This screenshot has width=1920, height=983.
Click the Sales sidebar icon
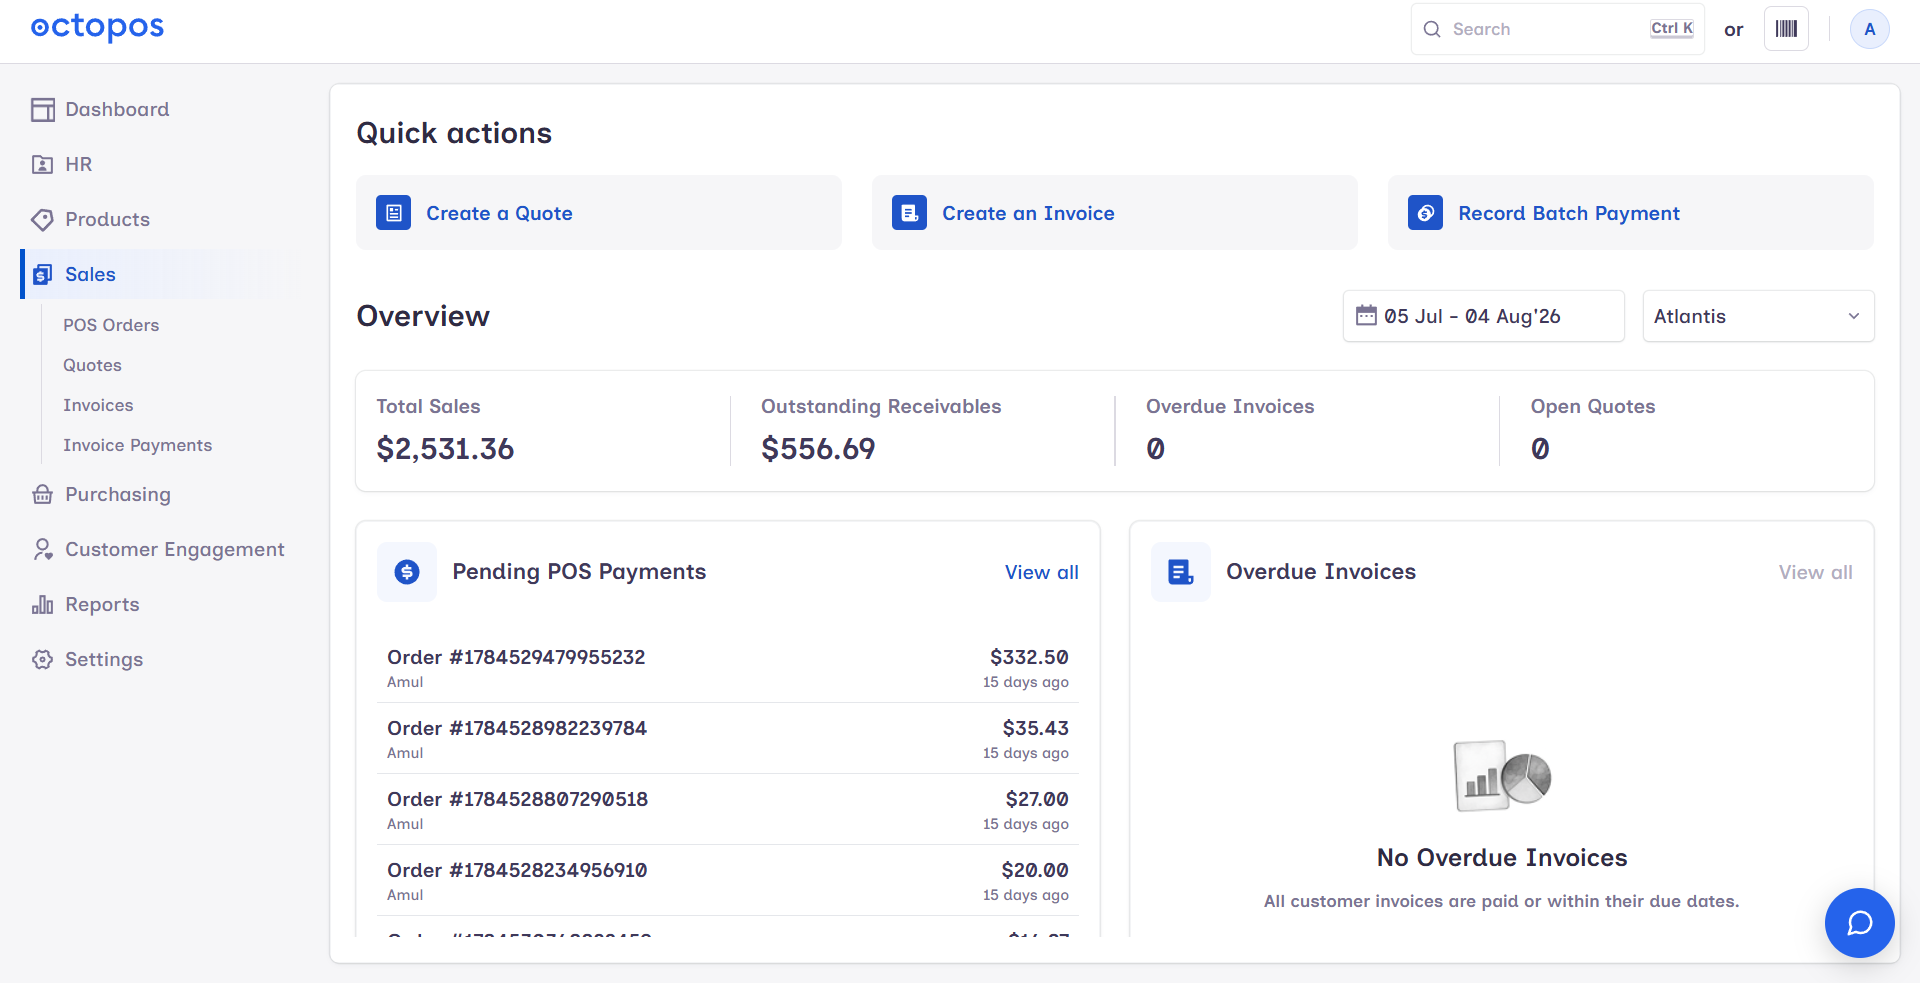(x=43, y=275)
